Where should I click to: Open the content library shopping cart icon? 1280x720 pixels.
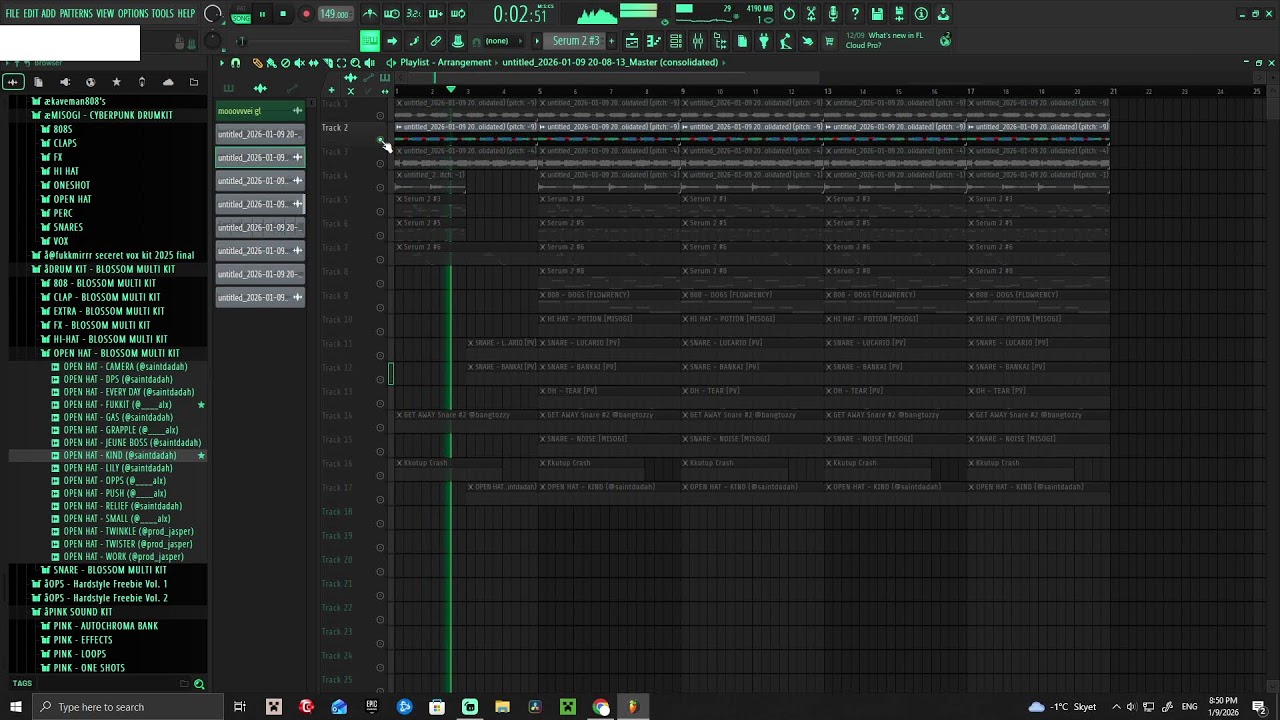828,41
